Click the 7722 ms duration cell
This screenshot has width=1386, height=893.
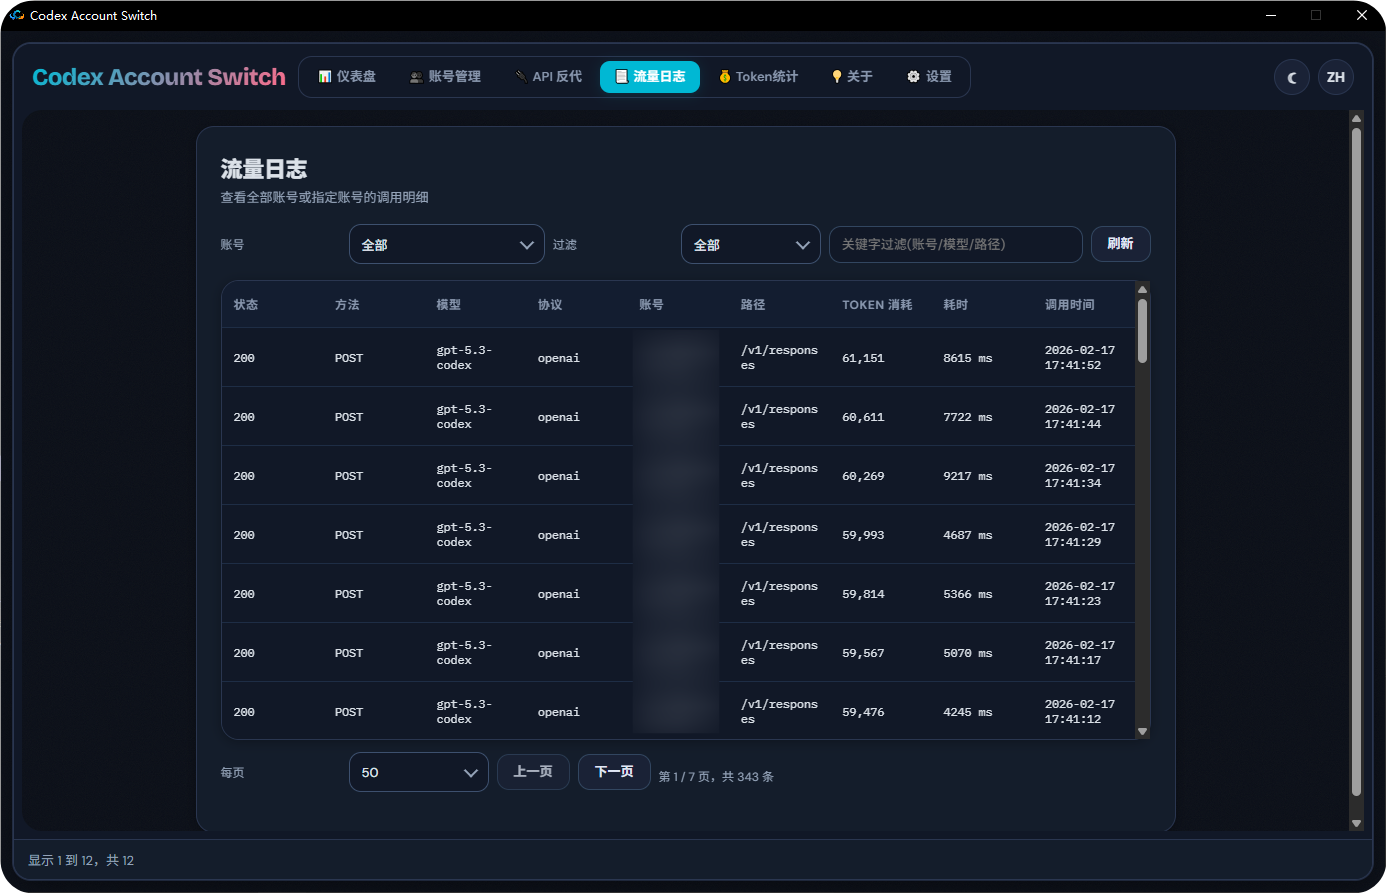pos(968,417)
